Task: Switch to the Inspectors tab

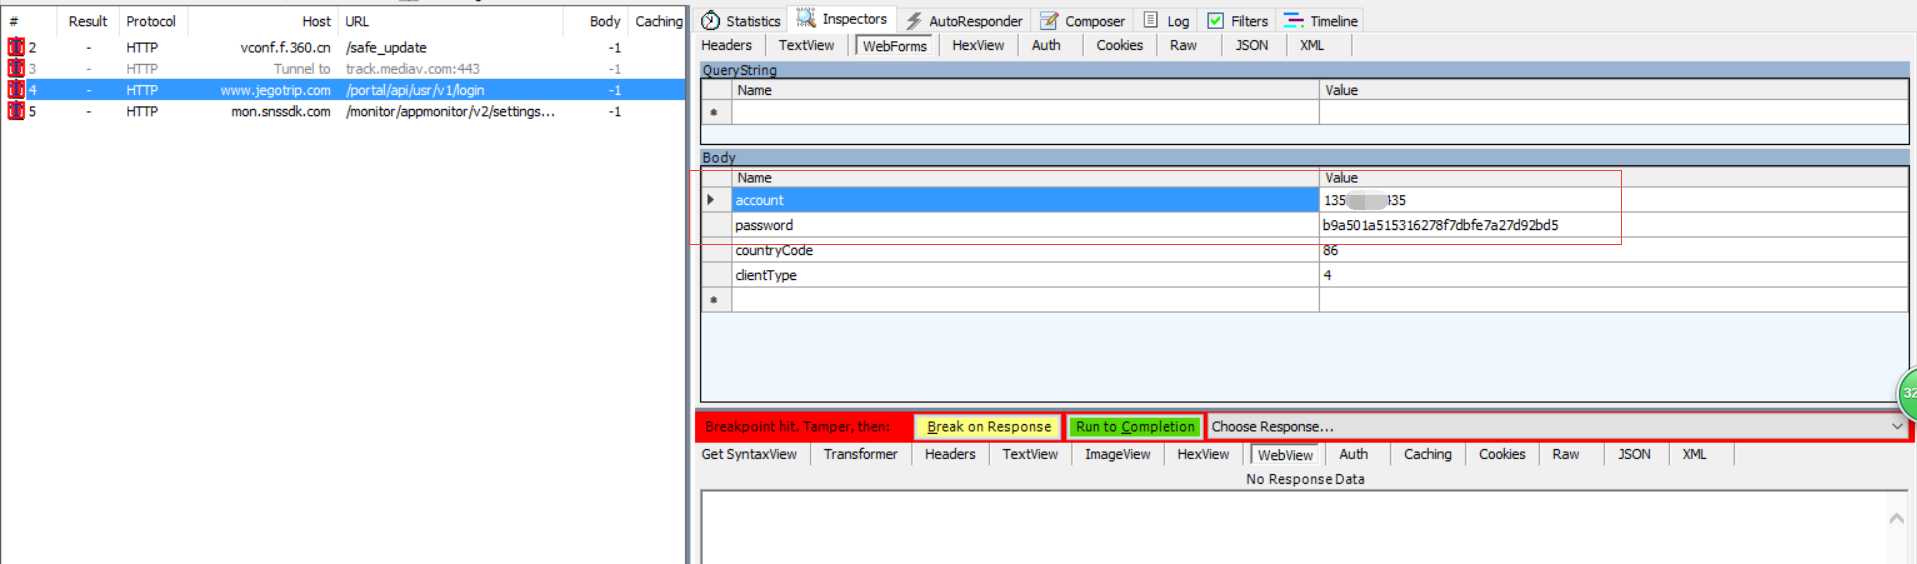Action: tap(842, 19)
